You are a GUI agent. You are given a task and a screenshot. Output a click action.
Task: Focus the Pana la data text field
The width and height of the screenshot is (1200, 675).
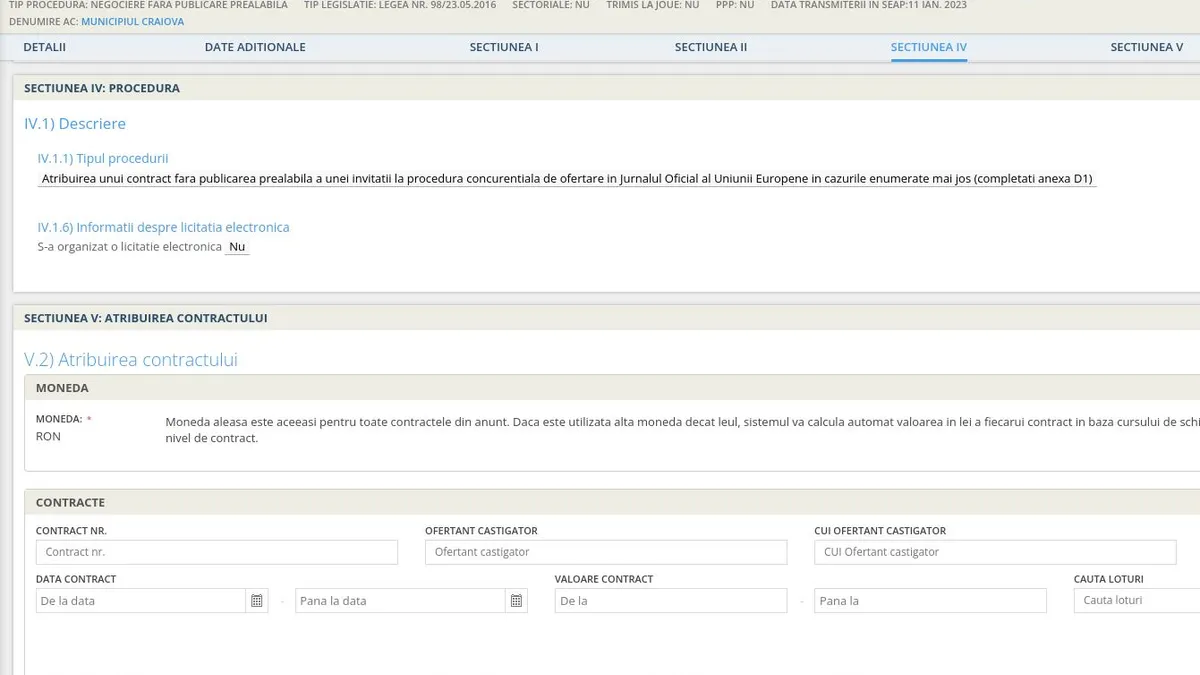400,601
